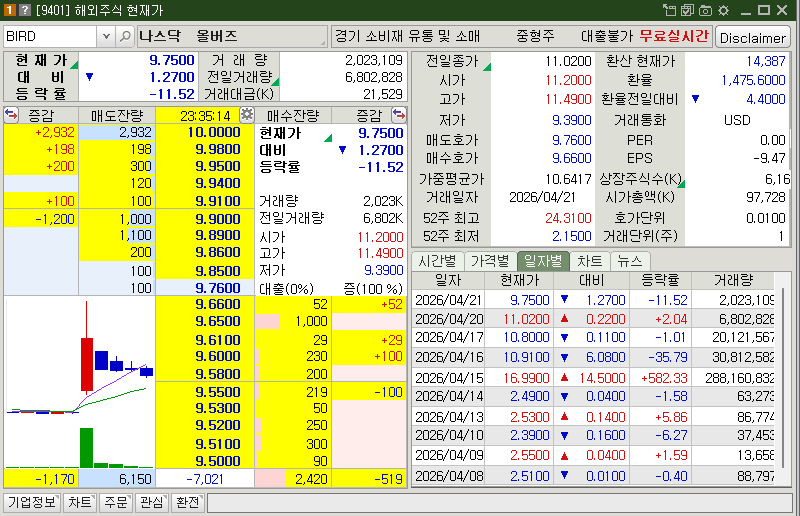The image size is (800, 516).
Task: Switch to the 시간별 tab
Action: pos(437,261)
